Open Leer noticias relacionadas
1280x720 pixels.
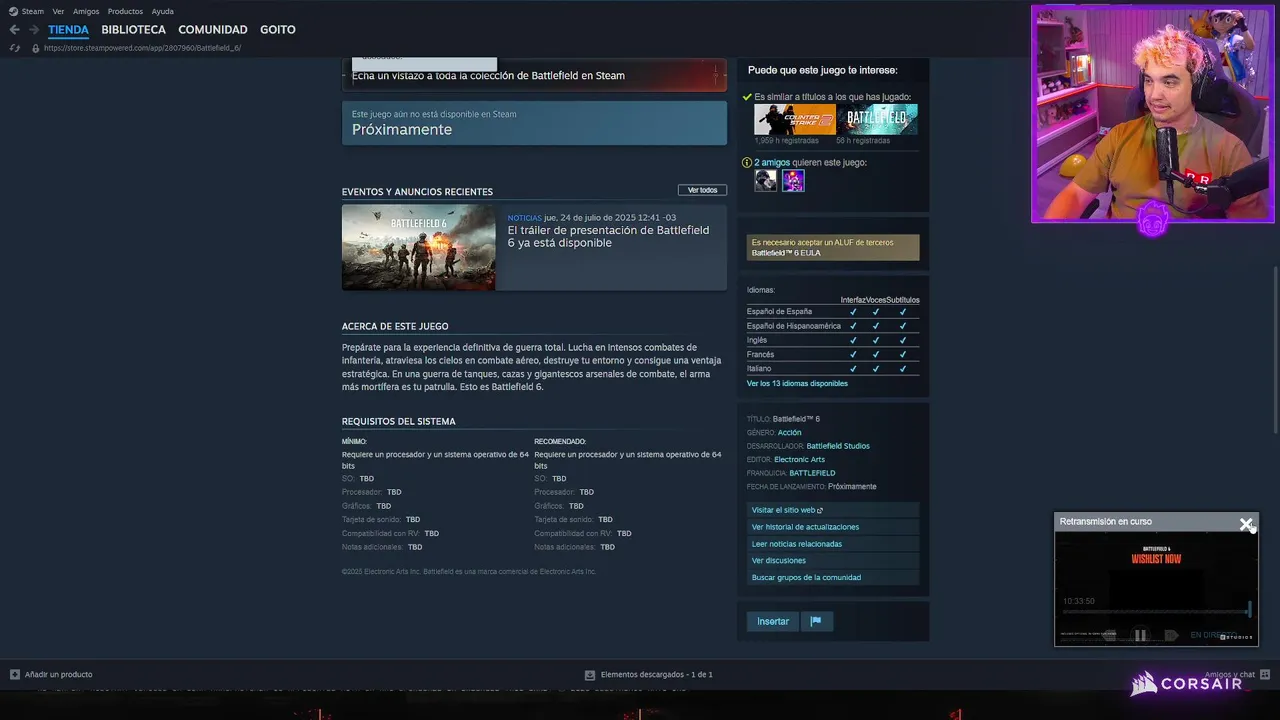(x=832, y=544)
